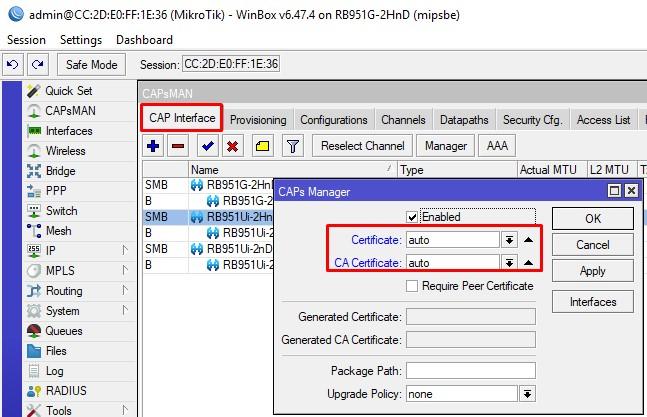Viewport: 647px width, 417px height.
Task: Click the undo arrow icon in toolbar
Action: click(13, 64)
